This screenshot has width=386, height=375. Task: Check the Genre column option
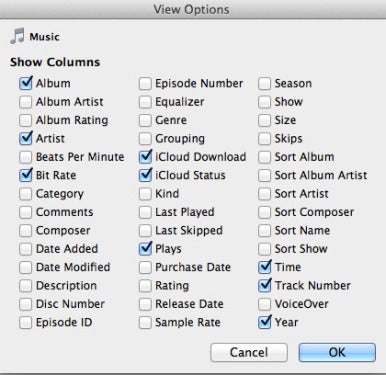click(145, 120)
